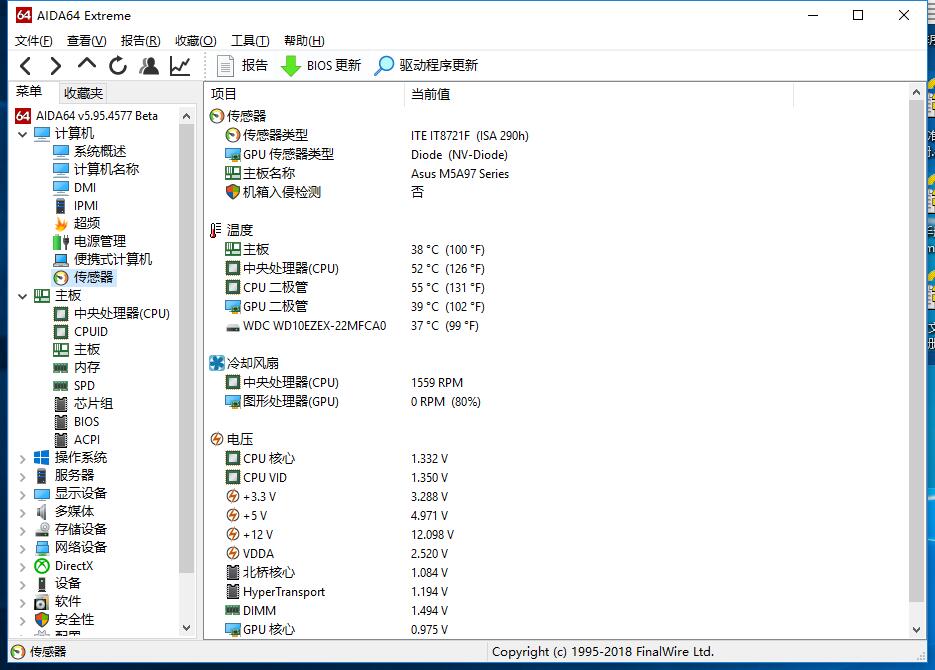Select the DMI tree item
The width and height of the screenshot is (935, 670).
75,188
